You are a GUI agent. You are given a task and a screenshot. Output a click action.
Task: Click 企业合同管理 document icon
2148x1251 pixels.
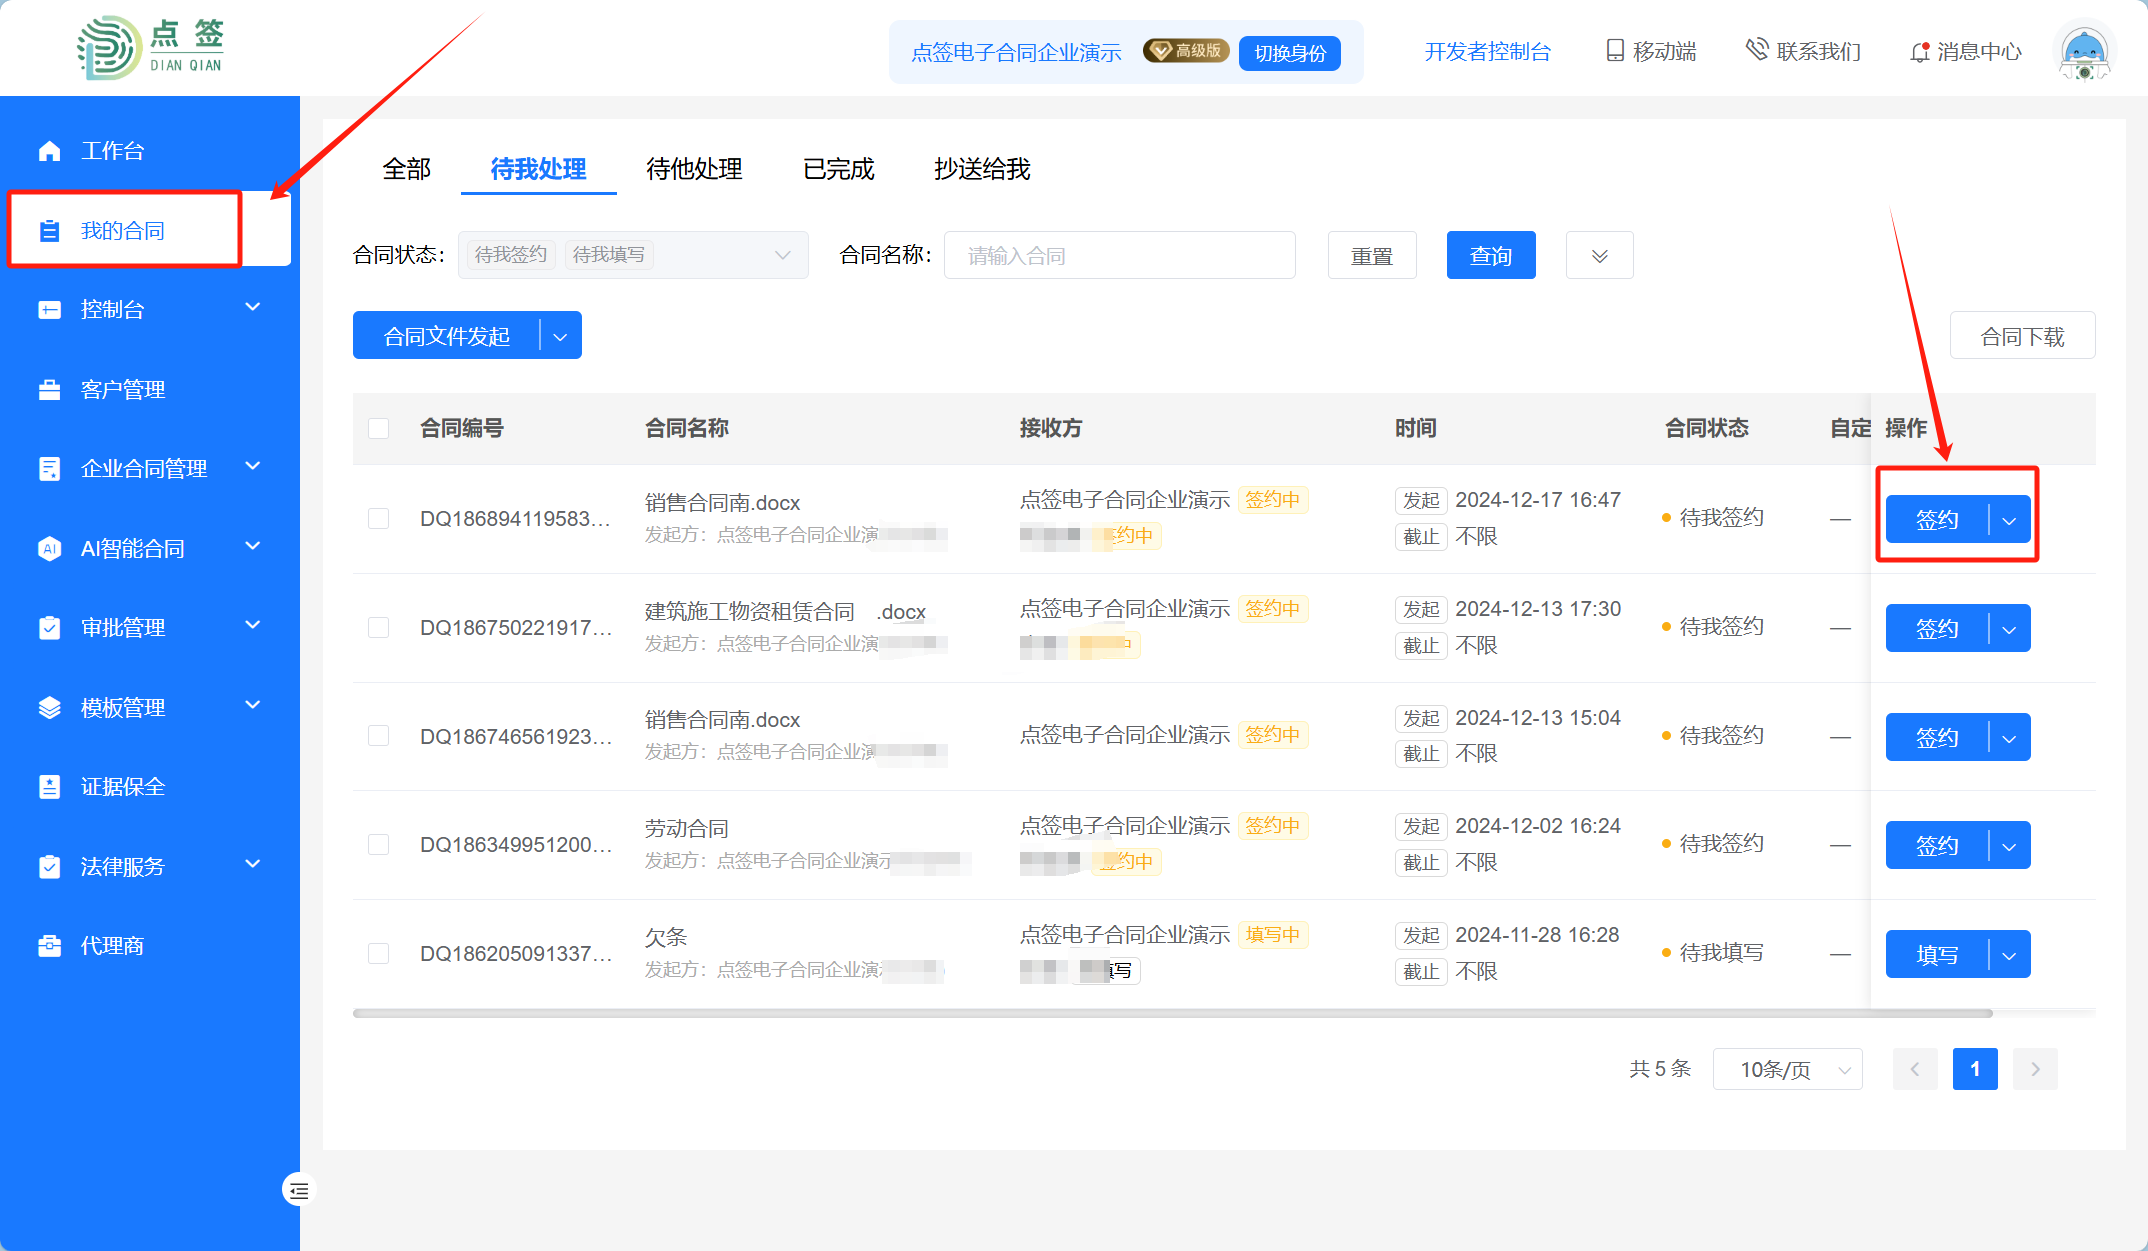[x=49, y=469]
